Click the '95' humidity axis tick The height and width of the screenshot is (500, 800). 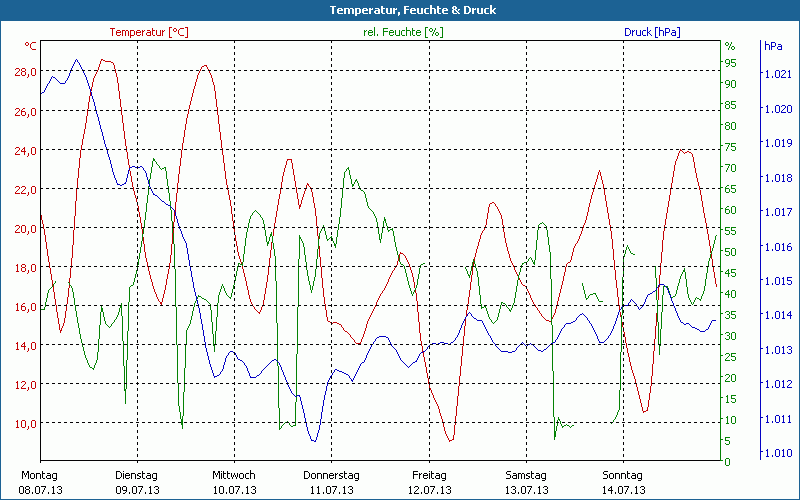pos(730,63)
